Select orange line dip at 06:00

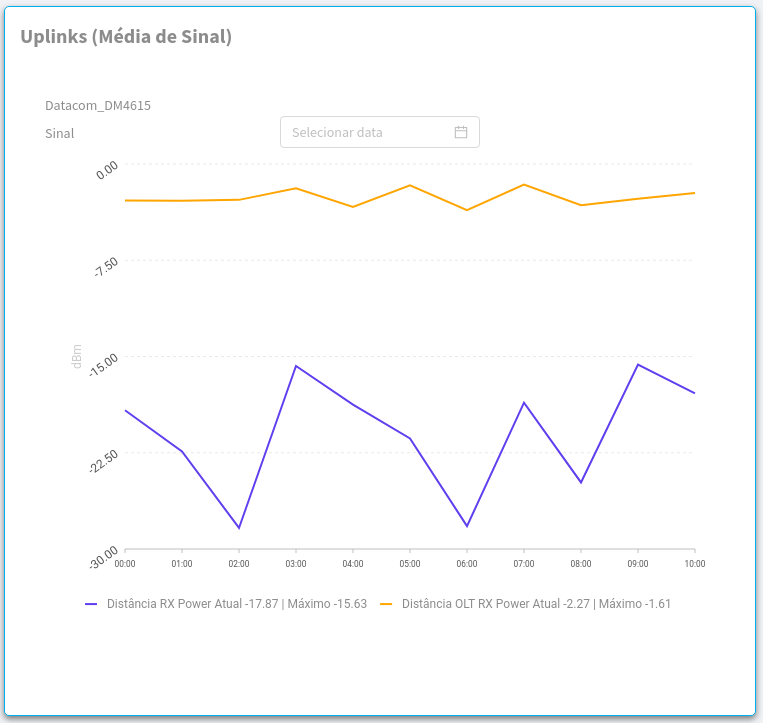point(467,210)
